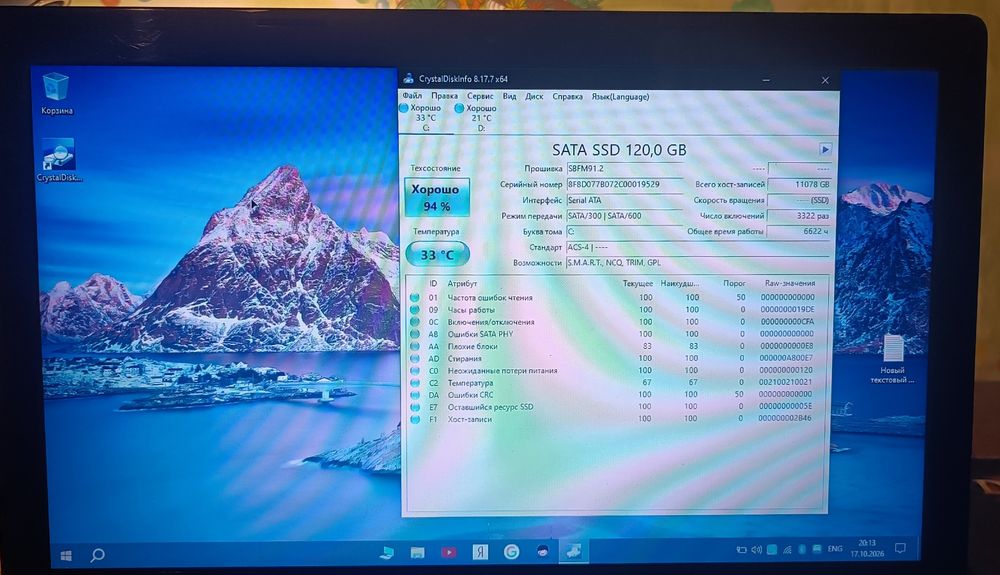This screenshot has width=1000, height=575.
Task: Open the Язык(Language) menu
Action: pos(621,96)
